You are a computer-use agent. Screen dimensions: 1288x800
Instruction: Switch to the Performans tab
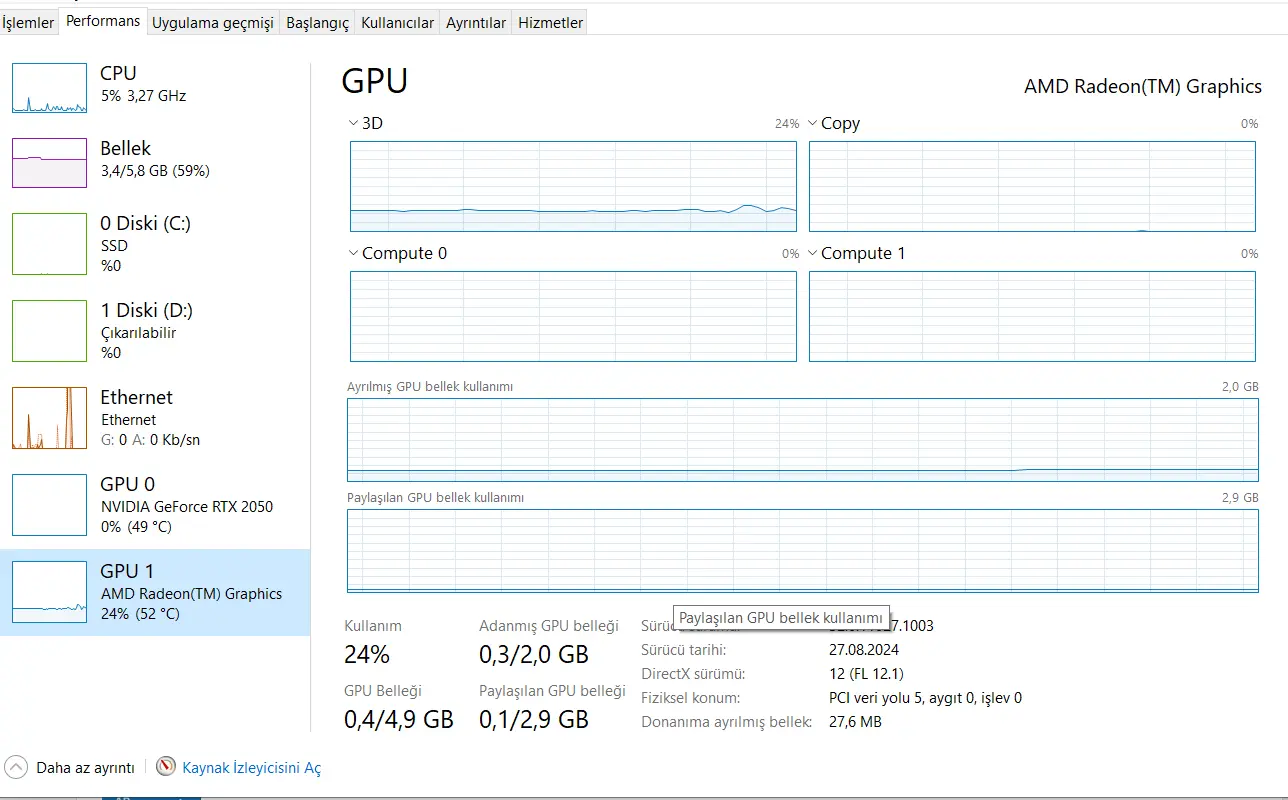pyautogui.click(x=103, y=20)
